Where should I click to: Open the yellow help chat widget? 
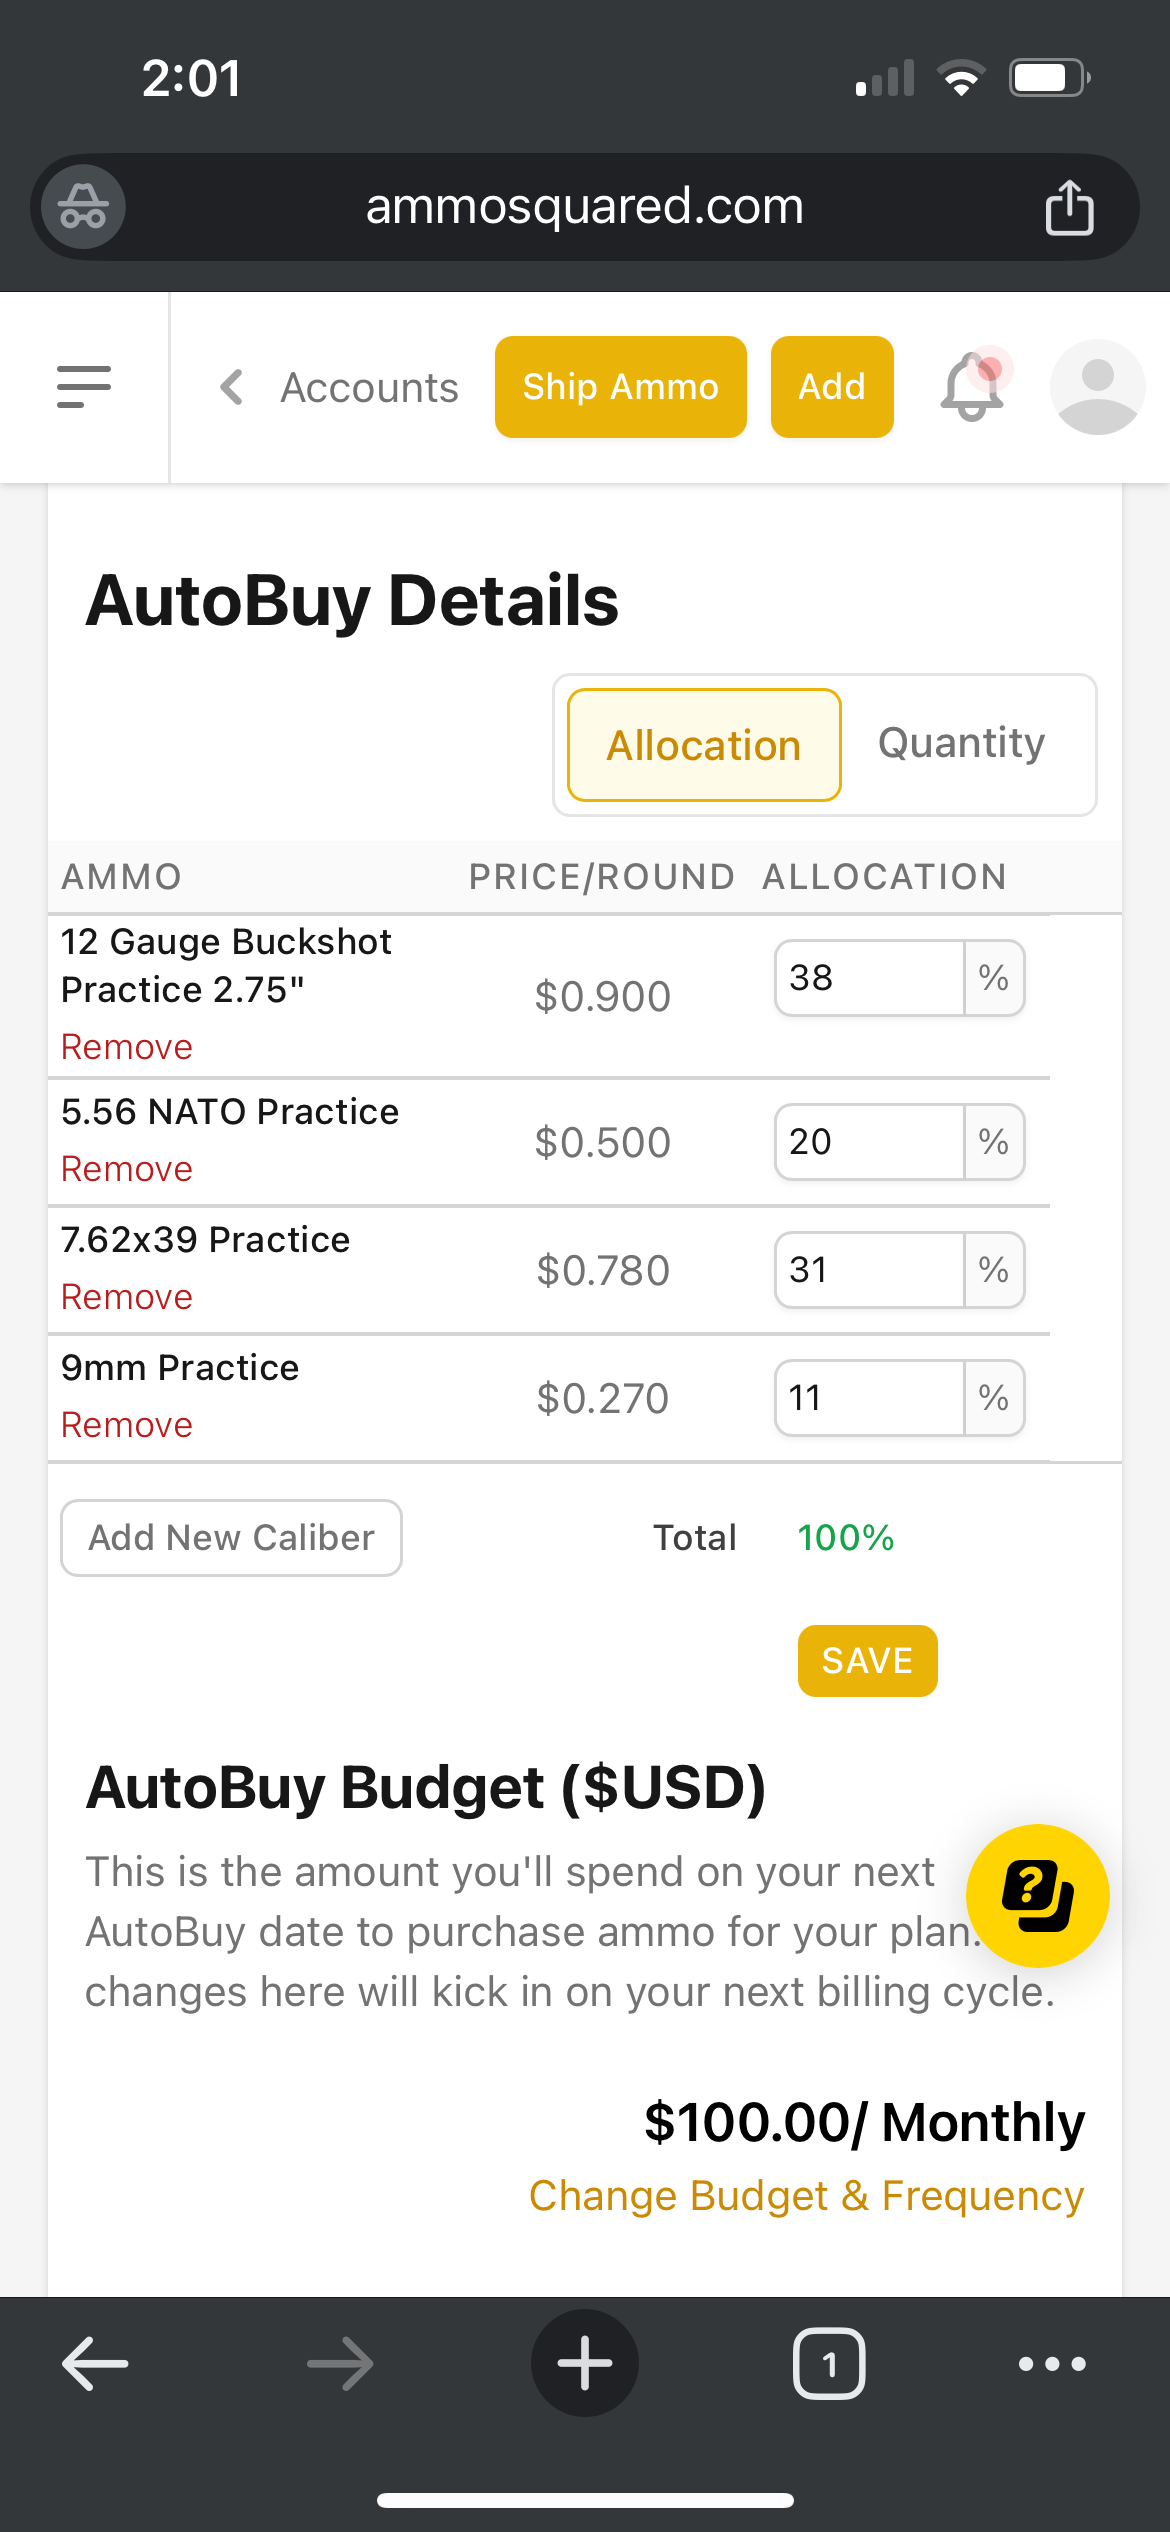click(x=1037, y=1896)
